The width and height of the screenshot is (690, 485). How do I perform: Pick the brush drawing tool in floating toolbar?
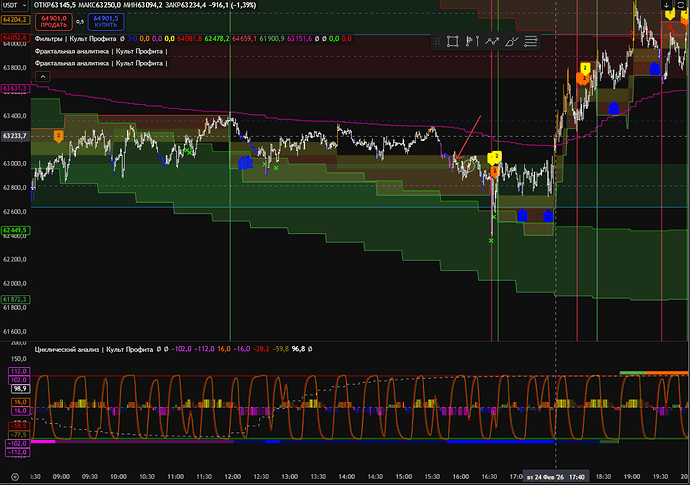pyautogui.click(x=512, y=41)
